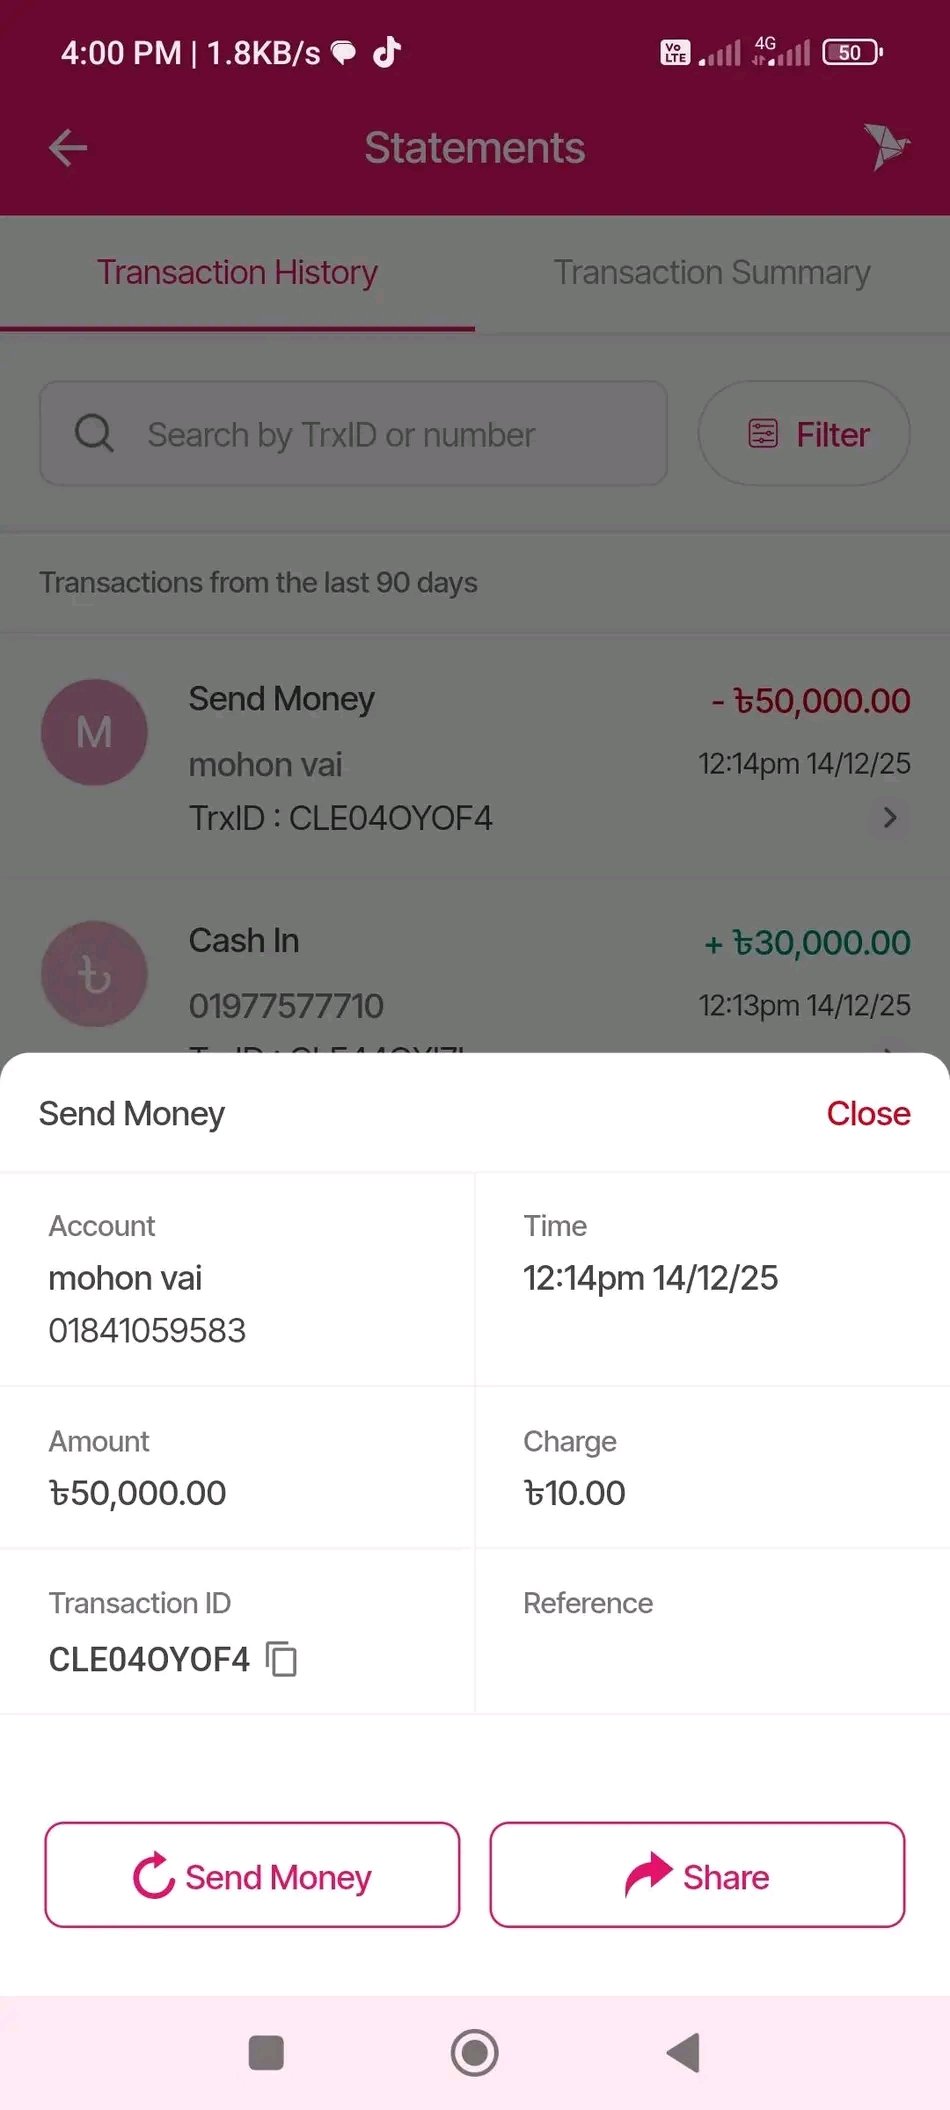Viewport: 950px width, 2110px height.
Task: Open the TikTok notification icon in status bar
Action: coord(387,52)
